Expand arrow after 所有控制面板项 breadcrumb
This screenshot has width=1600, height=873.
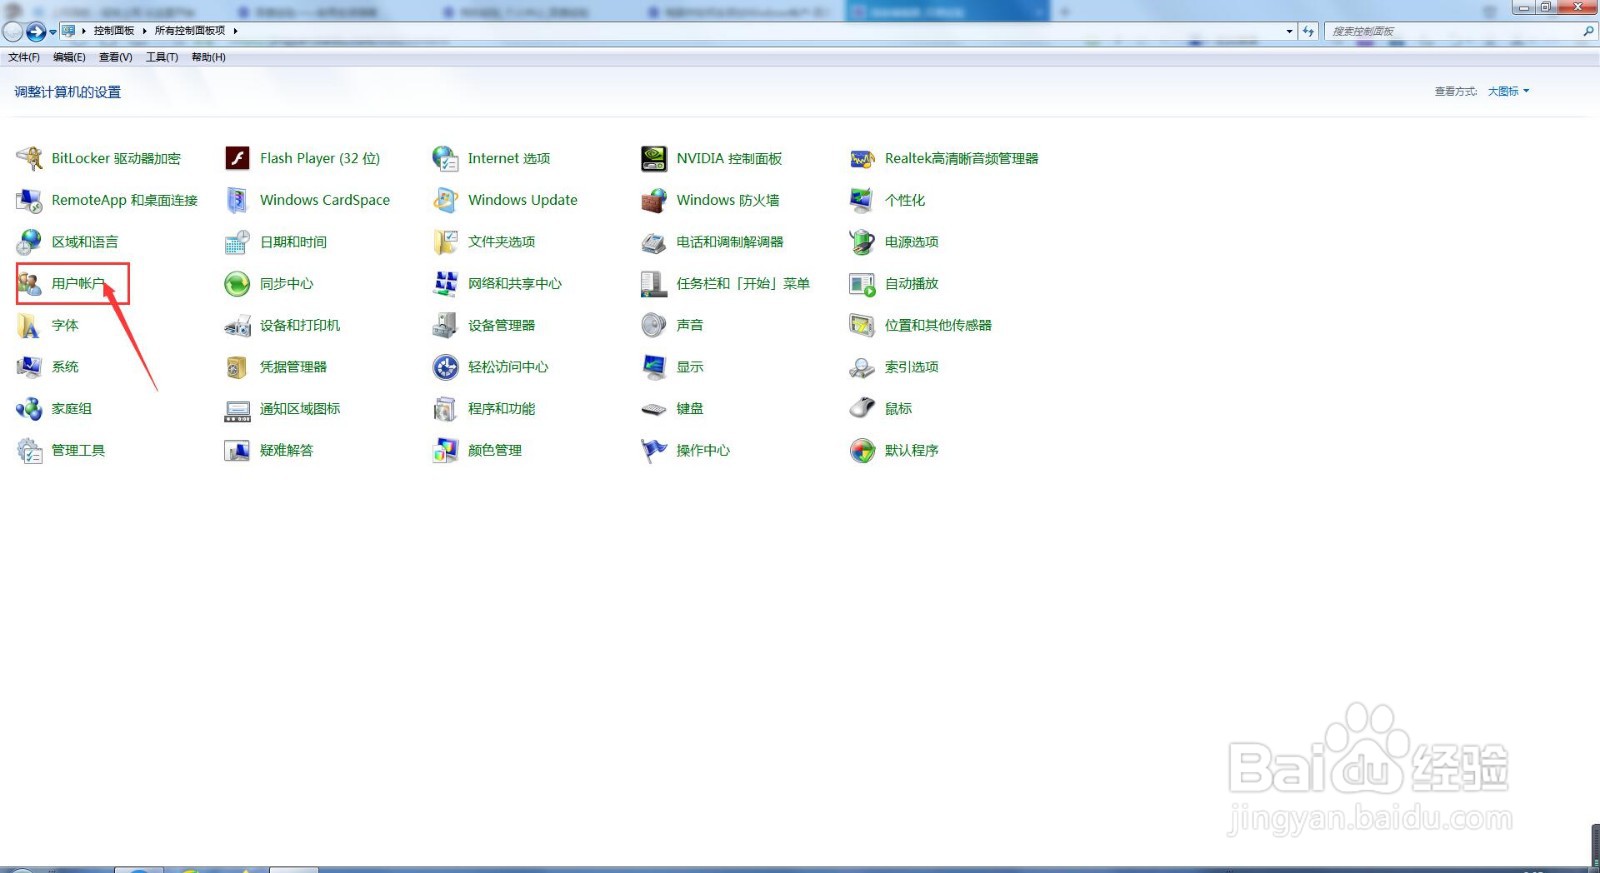235,31
